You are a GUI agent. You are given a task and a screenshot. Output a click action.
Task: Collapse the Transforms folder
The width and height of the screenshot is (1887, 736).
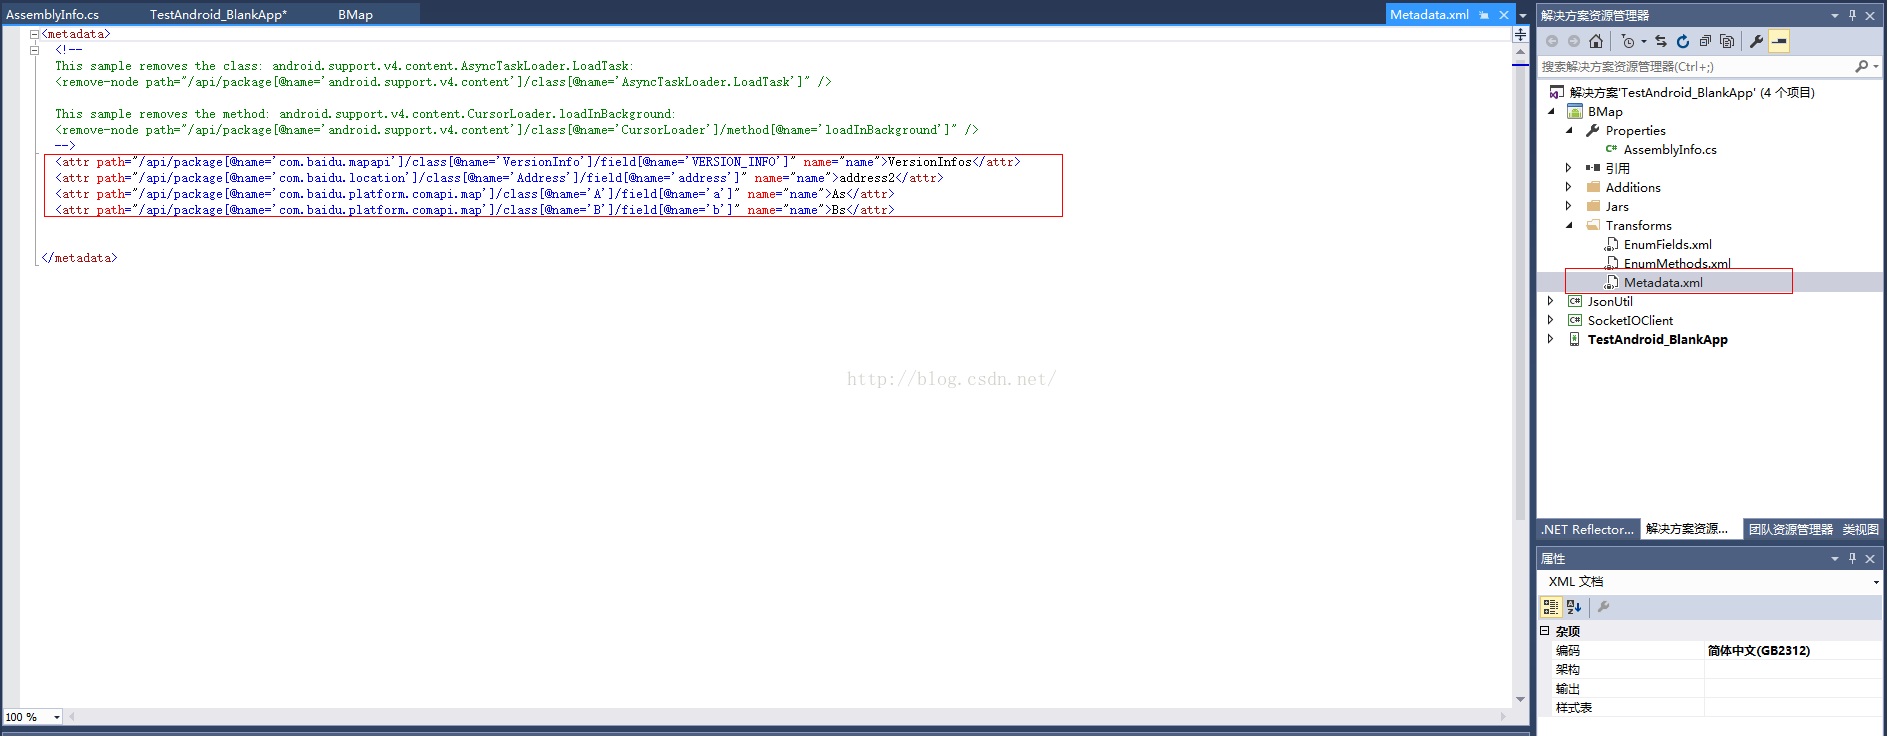click(x=1569, y=225)
